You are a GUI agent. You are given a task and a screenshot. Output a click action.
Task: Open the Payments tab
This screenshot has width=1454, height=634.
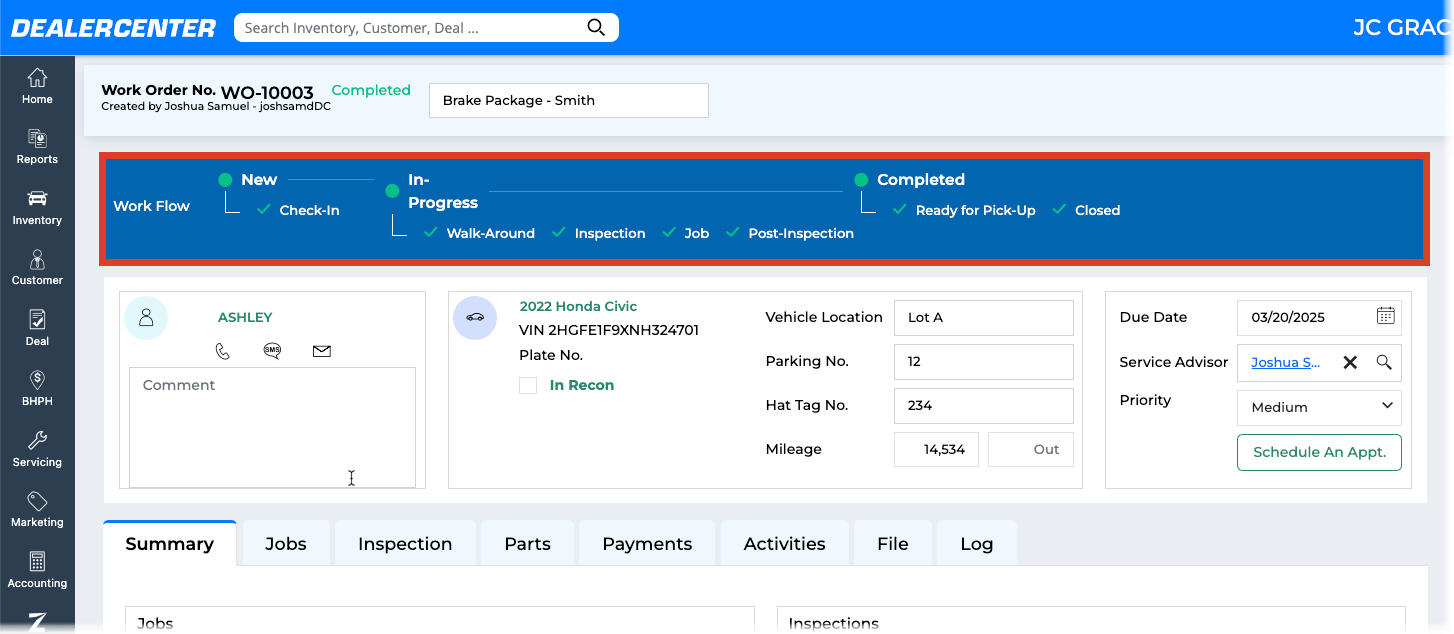click(647, 544)
